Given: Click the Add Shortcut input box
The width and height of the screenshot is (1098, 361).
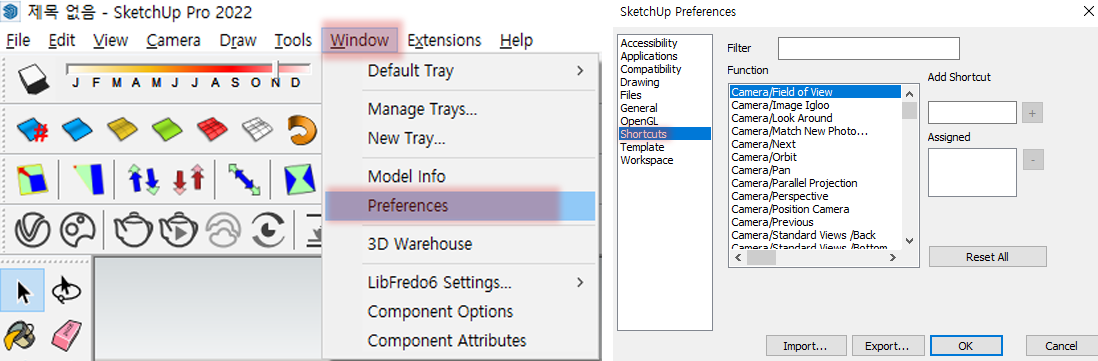Looking at the screenshot, I should click(973, 112).
